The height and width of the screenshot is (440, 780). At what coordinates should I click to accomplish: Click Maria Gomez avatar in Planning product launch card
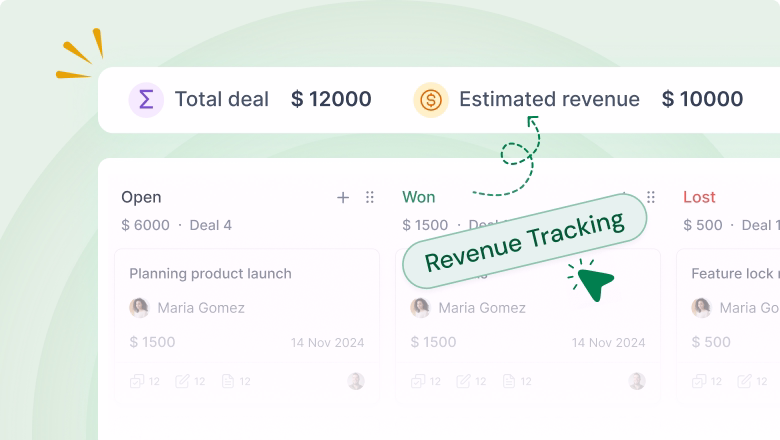[x=139, y=308]
